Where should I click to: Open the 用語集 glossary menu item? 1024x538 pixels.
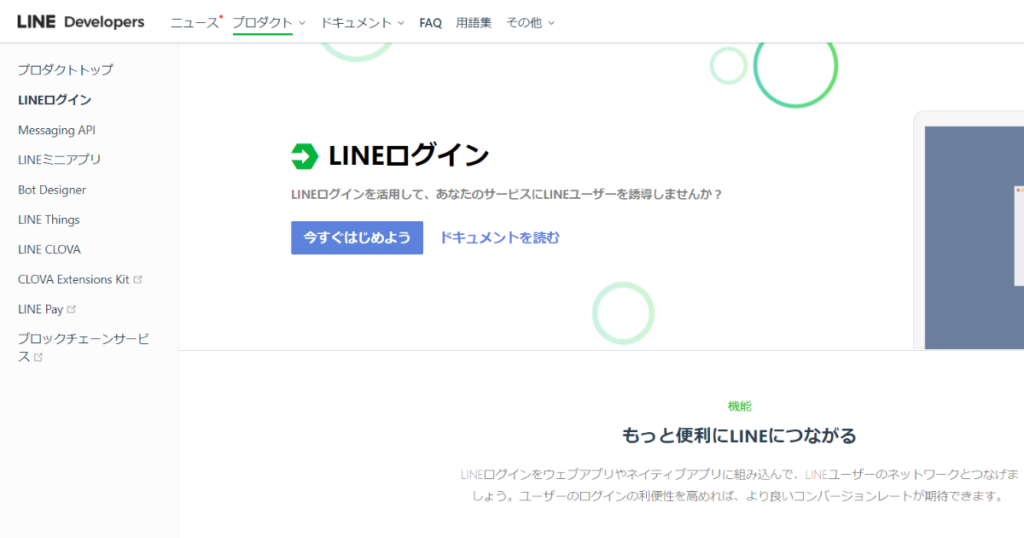pos(473,23)
